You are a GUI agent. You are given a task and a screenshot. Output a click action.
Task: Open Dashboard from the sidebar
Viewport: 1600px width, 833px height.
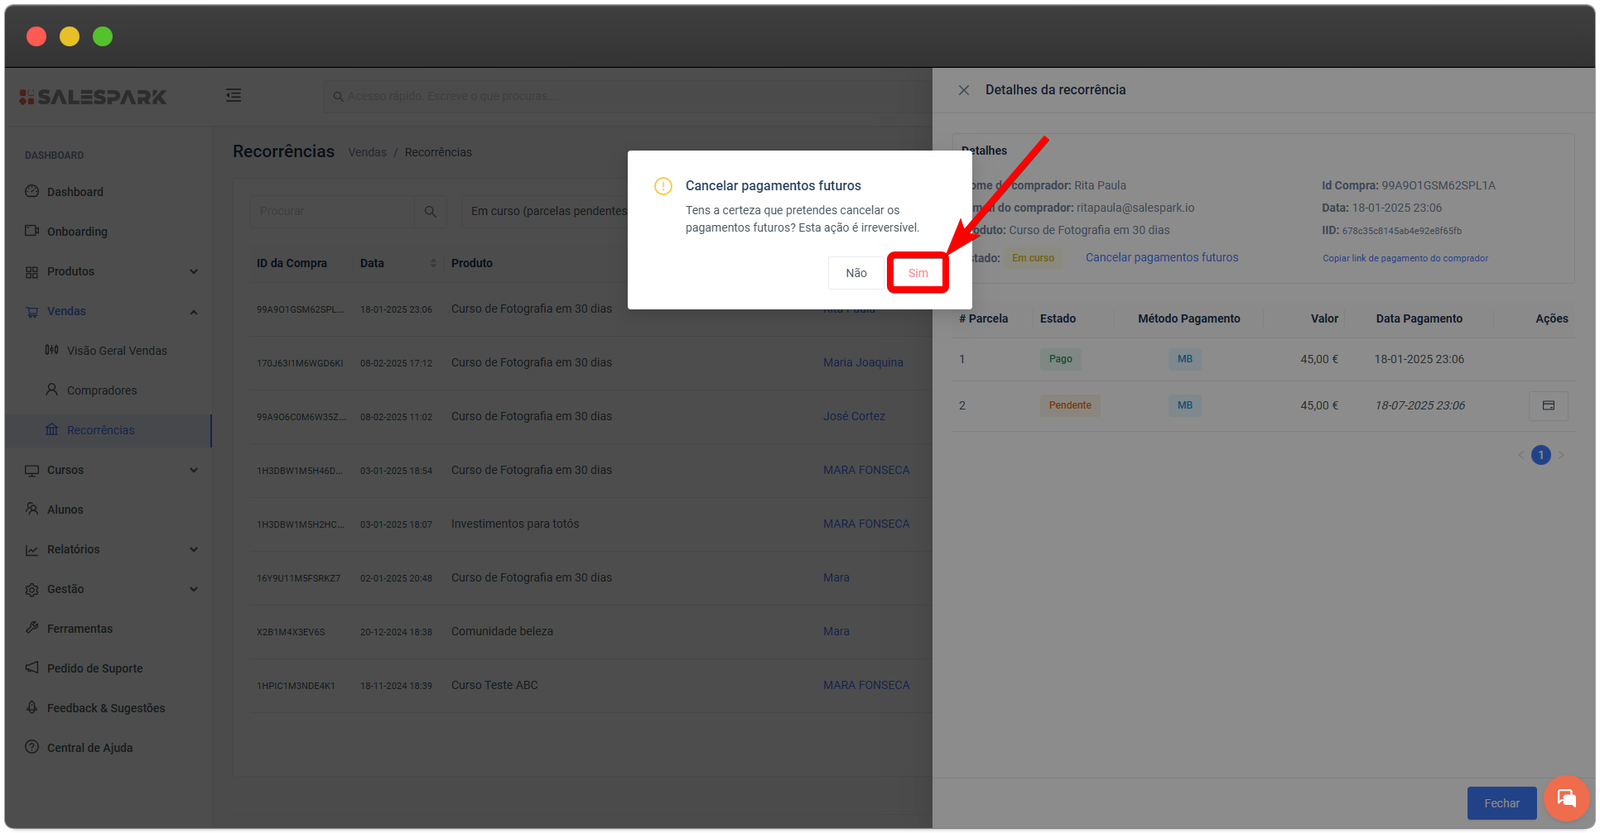75,192
